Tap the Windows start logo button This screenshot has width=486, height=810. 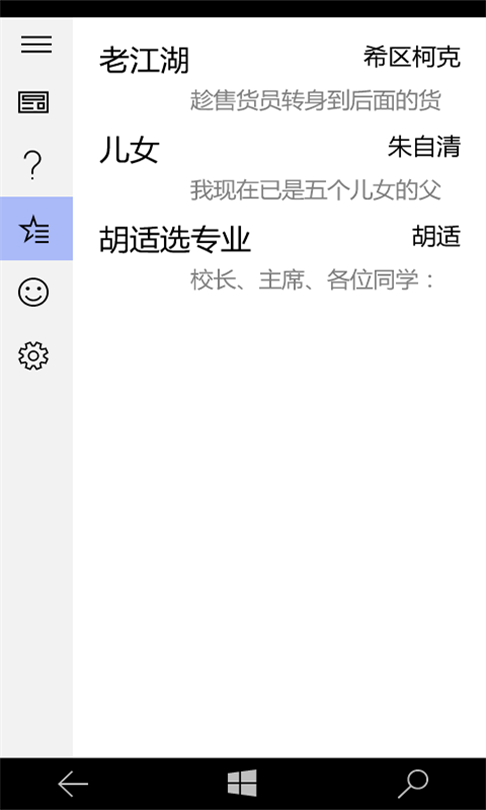[x=242, y=783]
